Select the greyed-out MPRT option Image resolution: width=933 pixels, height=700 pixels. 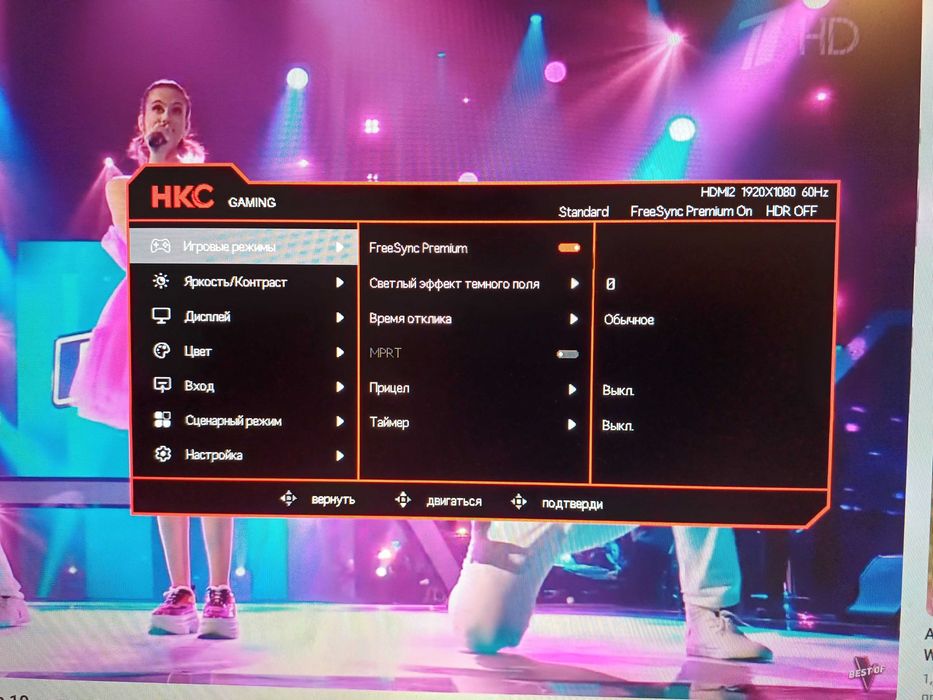pyautogui.click(x=385, y=353)
